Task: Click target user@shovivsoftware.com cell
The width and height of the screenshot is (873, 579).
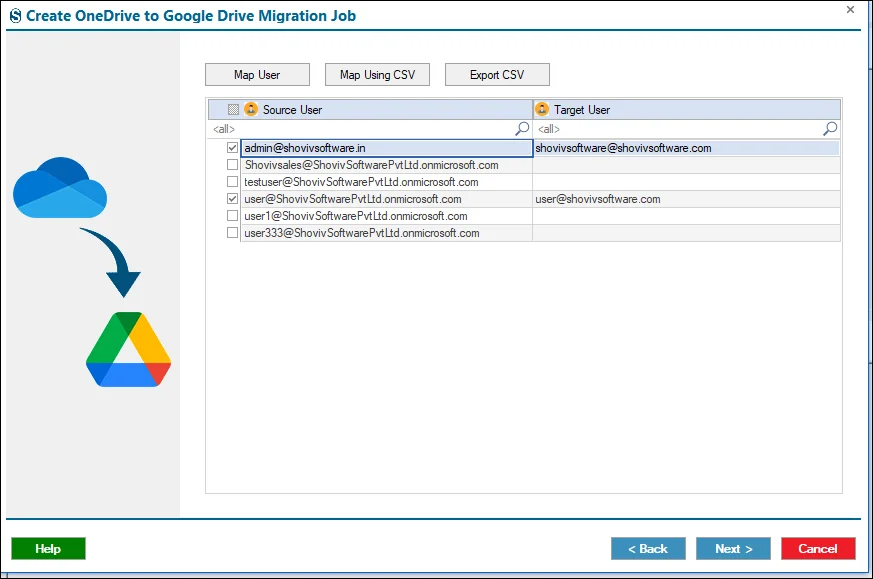Action: (686, 199)
